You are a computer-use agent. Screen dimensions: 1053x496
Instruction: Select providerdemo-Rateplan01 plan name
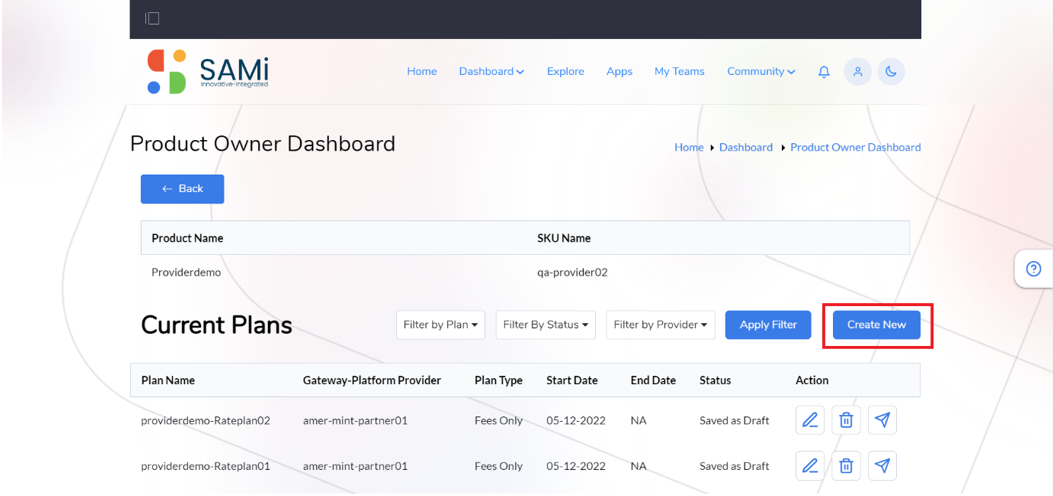click(205, 466)
